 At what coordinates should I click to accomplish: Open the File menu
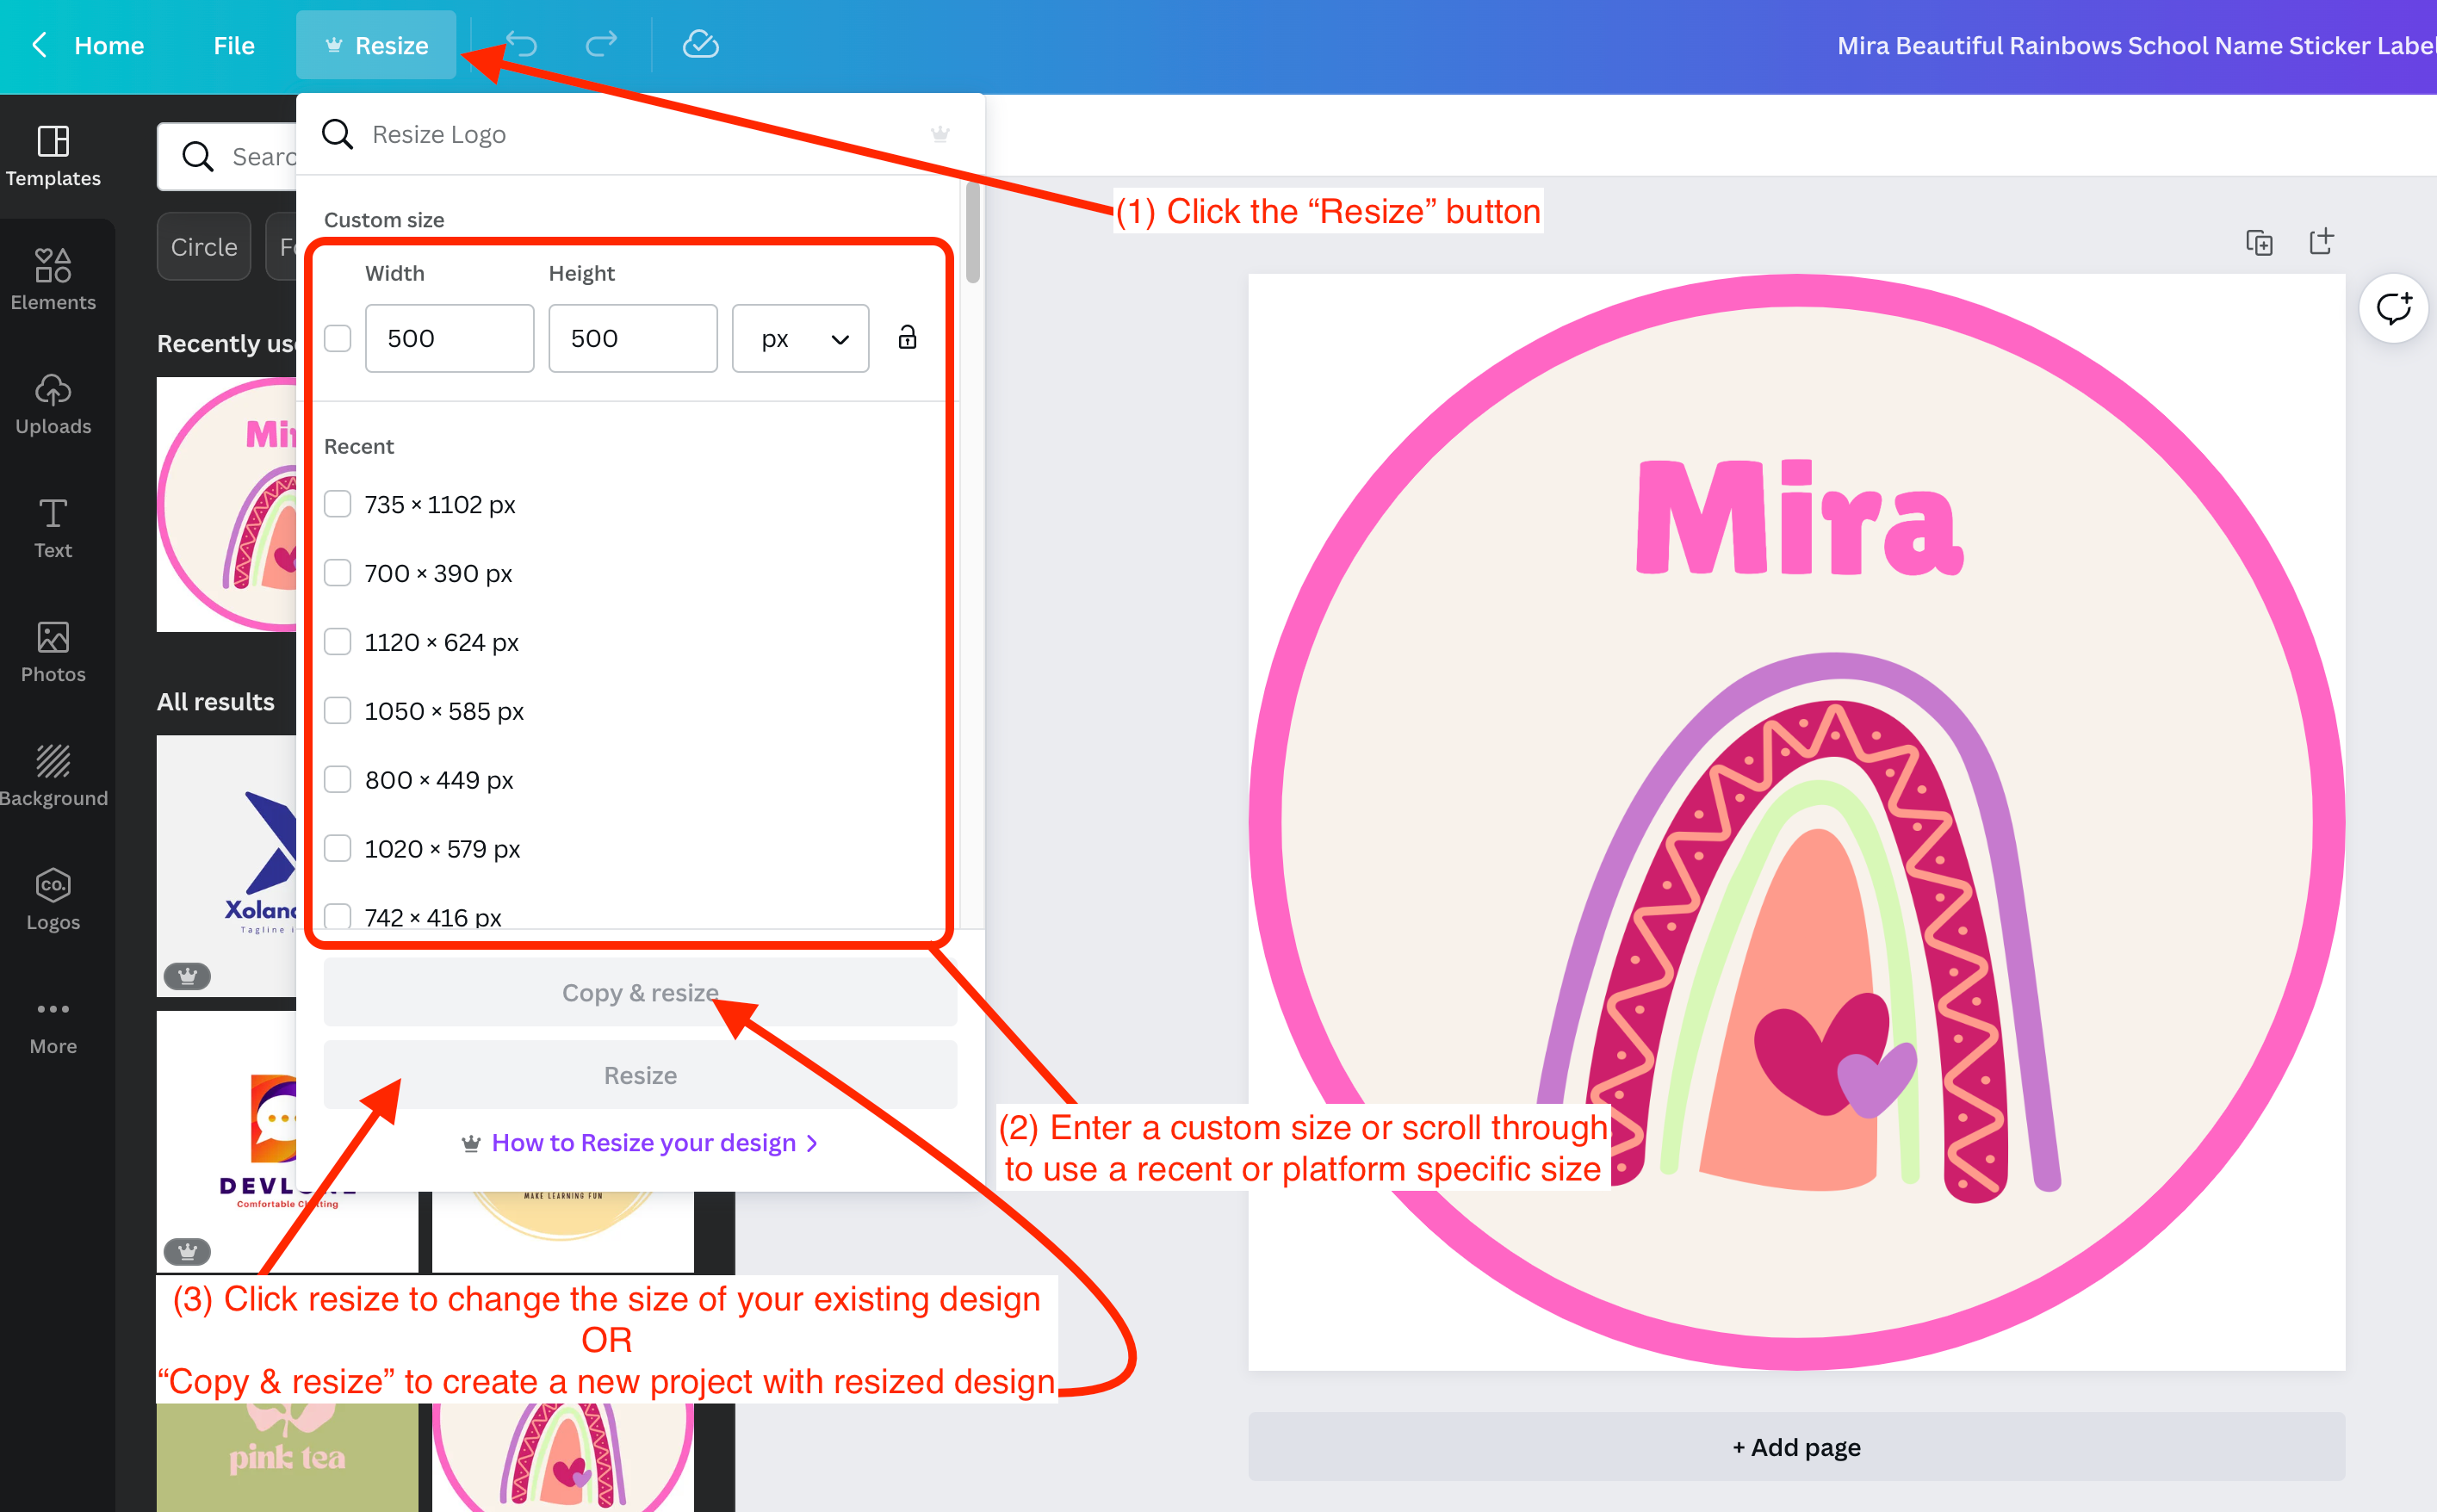coord(234,45)
